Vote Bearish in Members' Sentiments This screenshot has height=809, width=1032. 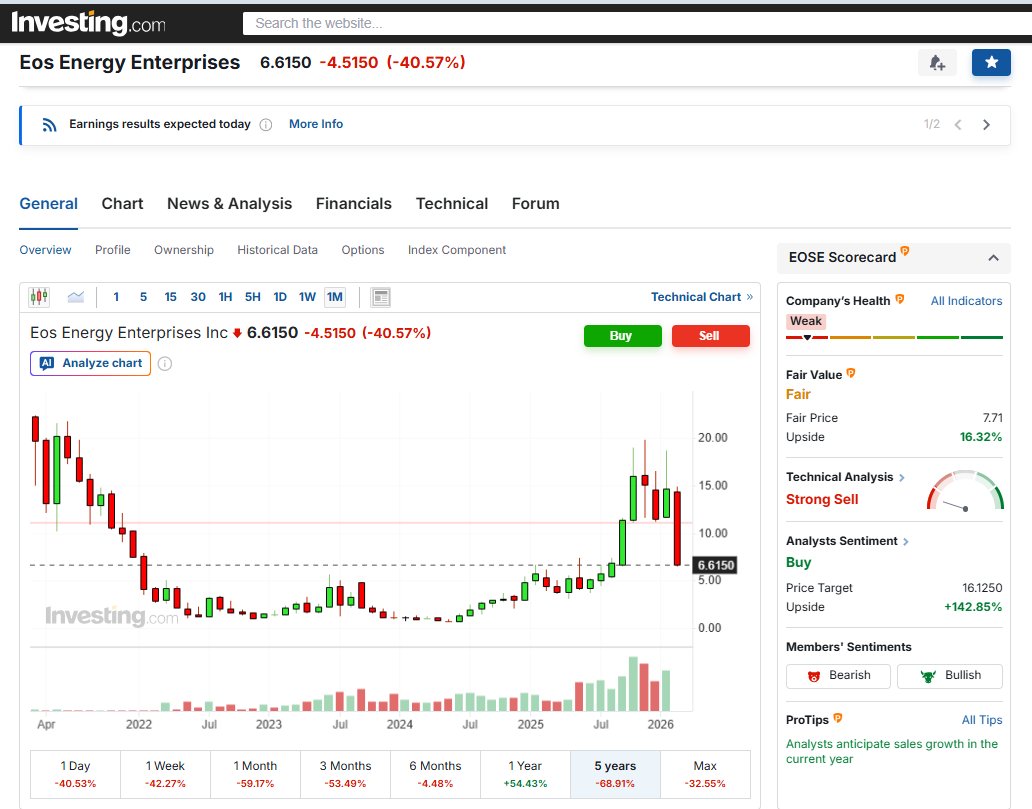point(838,676)
